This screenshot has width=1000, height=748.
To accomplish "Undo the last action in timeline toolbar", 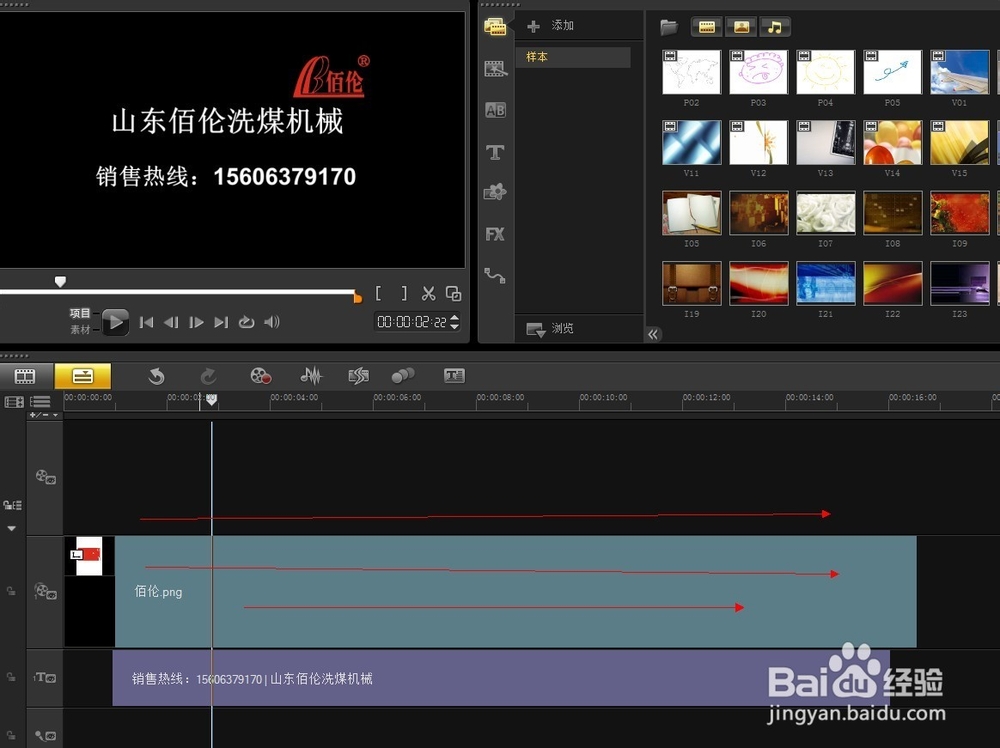I will 156,376.
